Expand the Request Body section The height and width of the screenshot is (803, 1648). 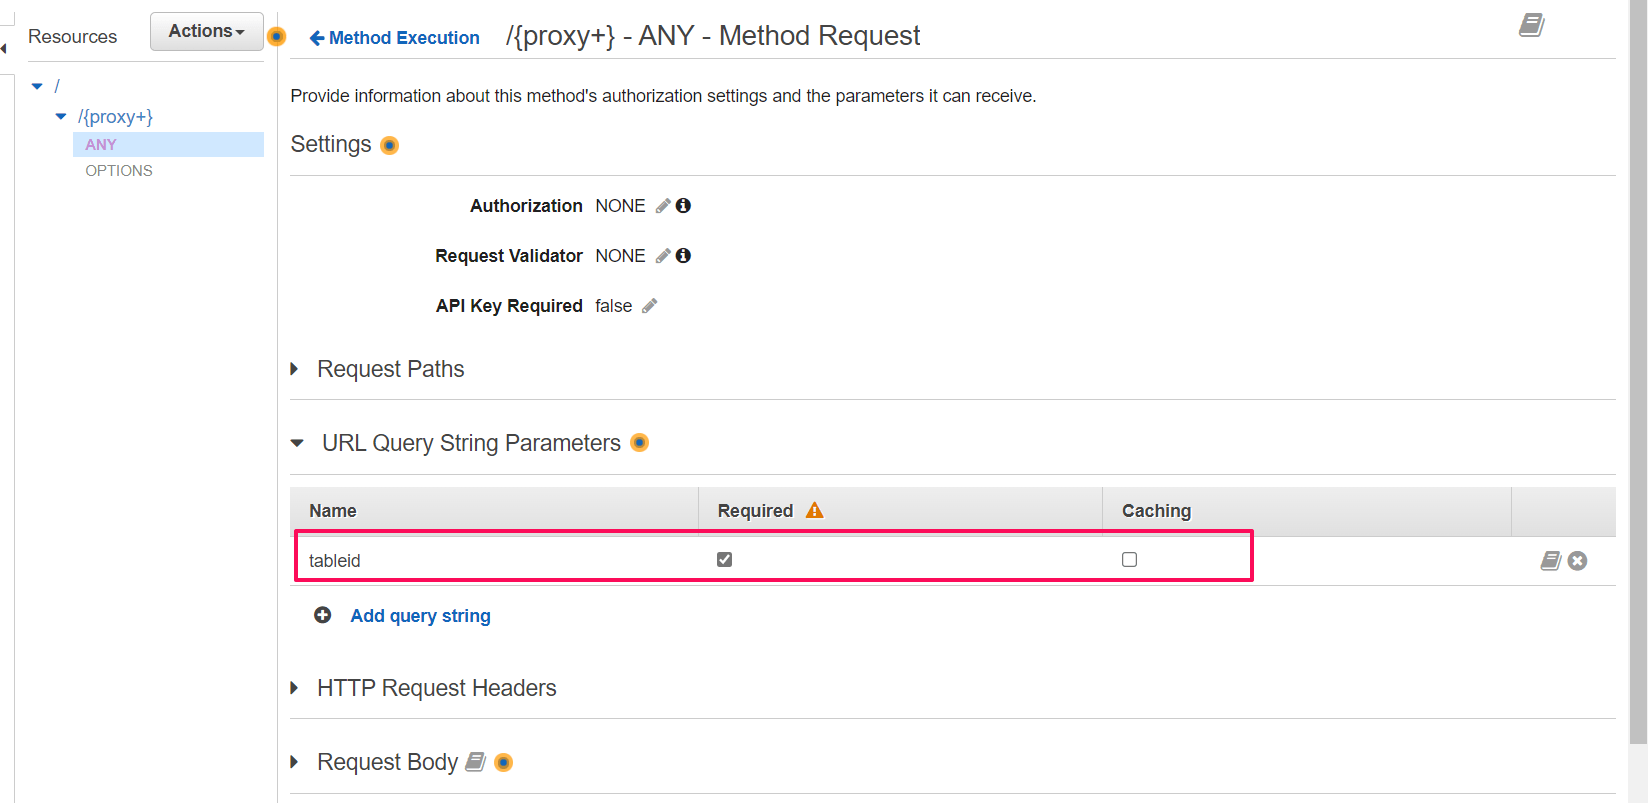click(294, 762)
